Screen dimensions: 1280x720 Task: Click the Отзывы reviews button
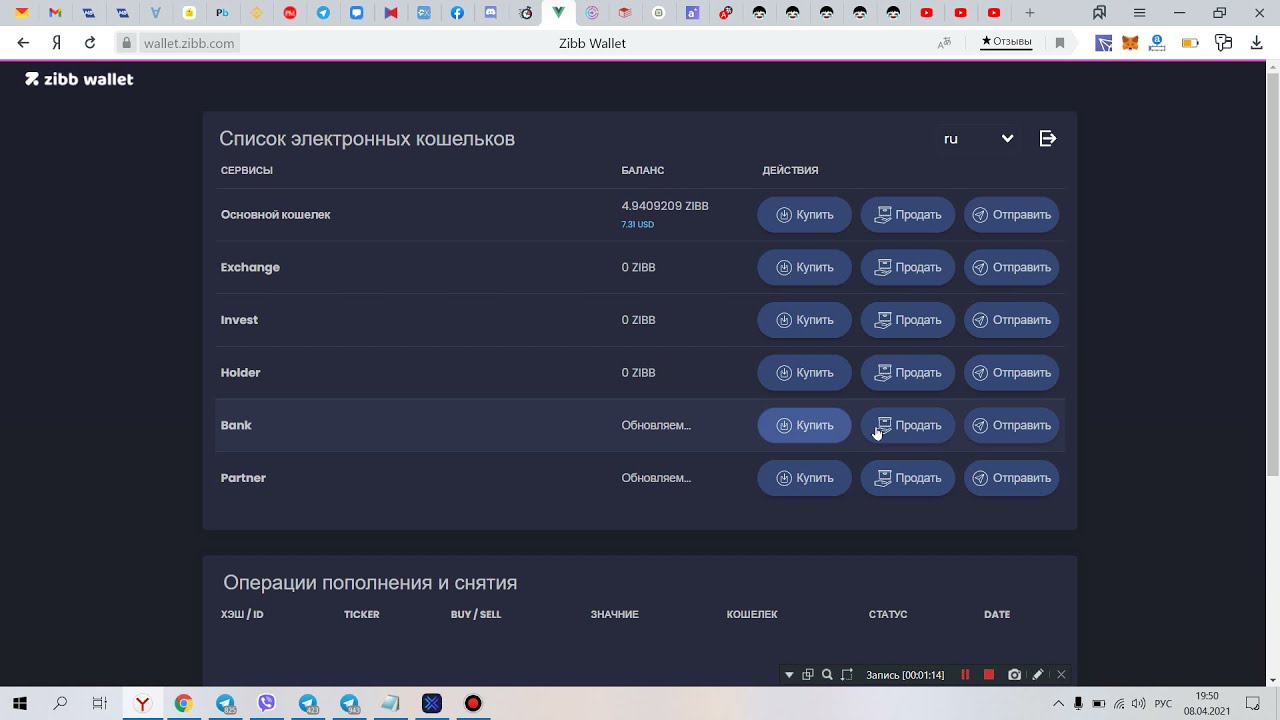[1006, 42]
